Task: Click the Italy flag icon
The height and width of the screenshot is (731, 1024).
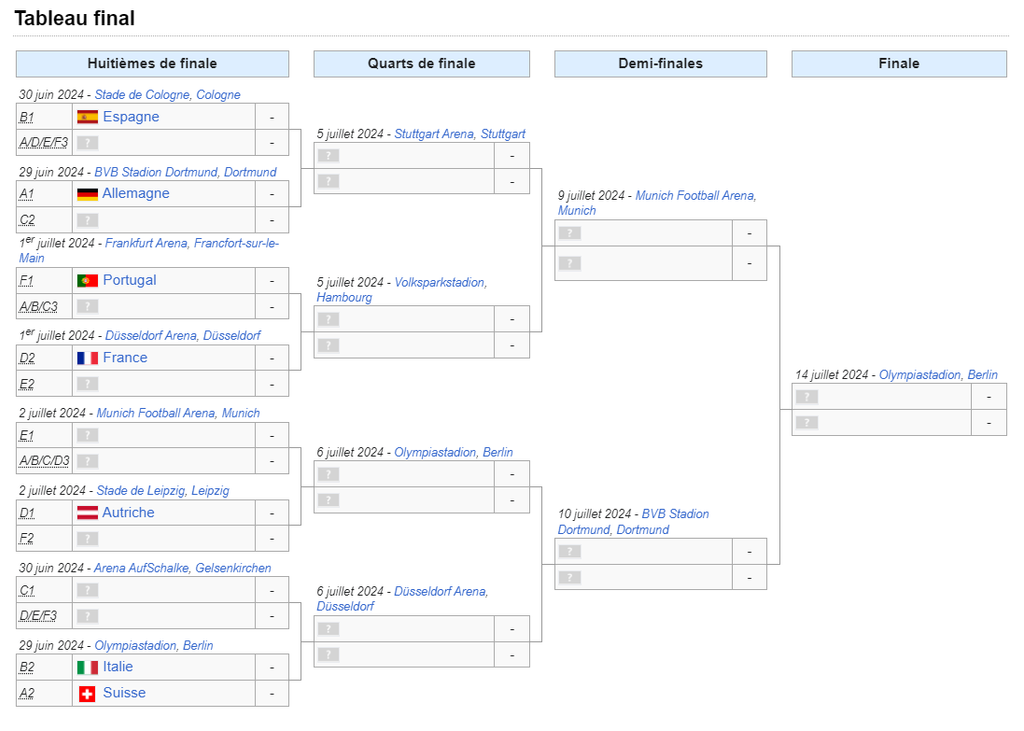Action: pos(88,668)
